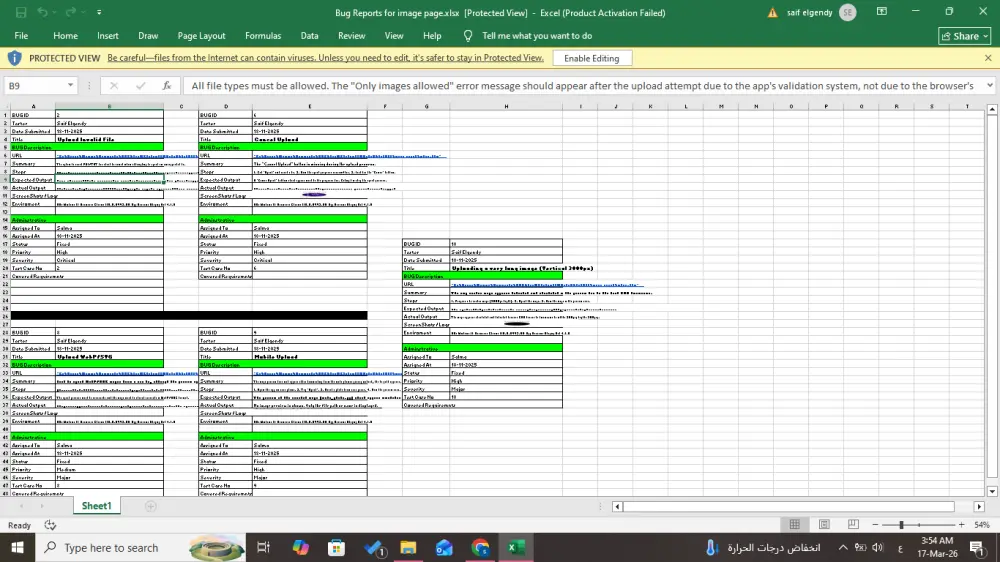Switch to Normal view icon
Screen dimensions: 1000x562
tap(795, 524)
